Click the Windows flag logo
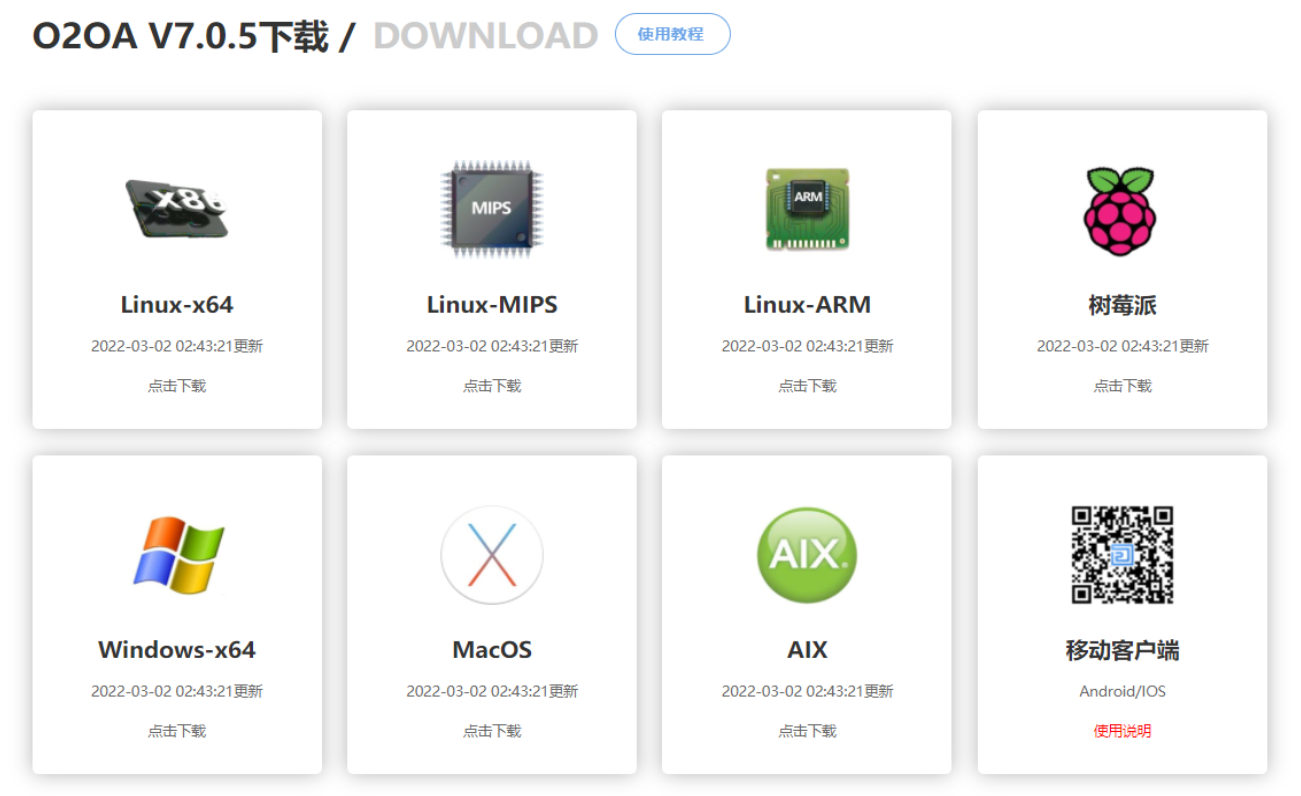 [x=178, y=554]
